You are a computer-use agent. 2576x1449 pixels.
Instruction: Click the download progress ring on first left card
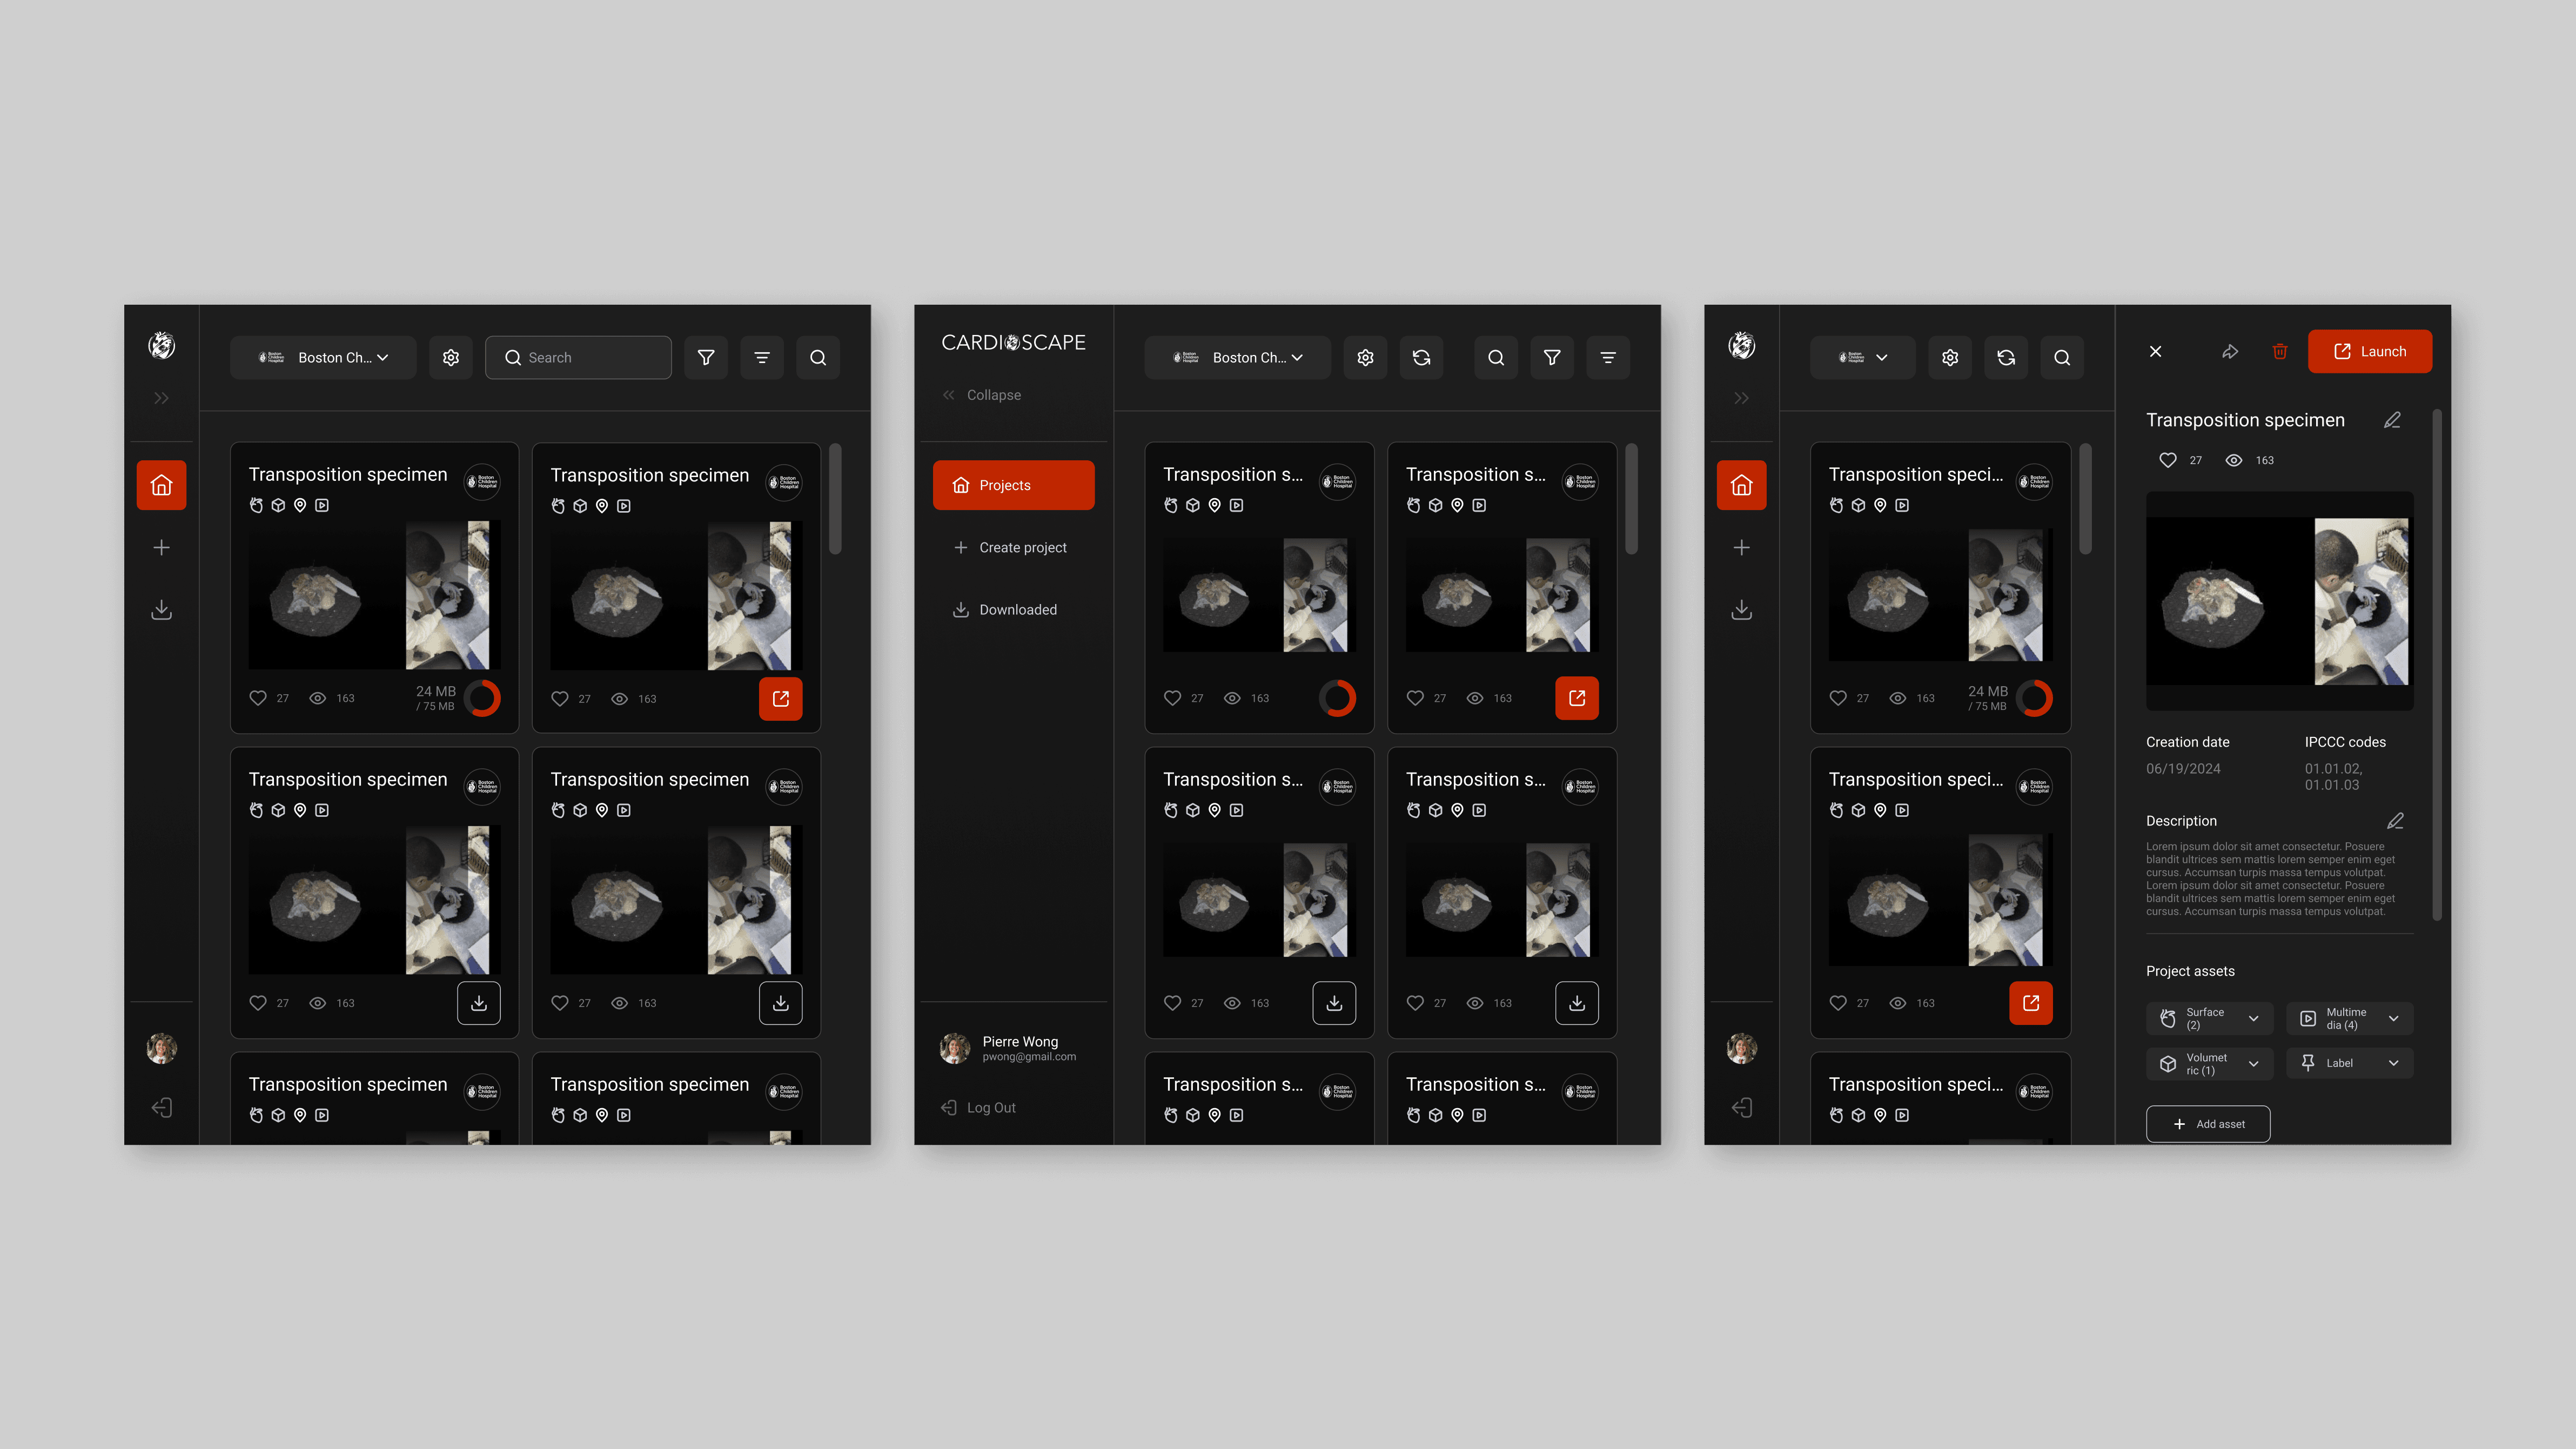[482, 698]
